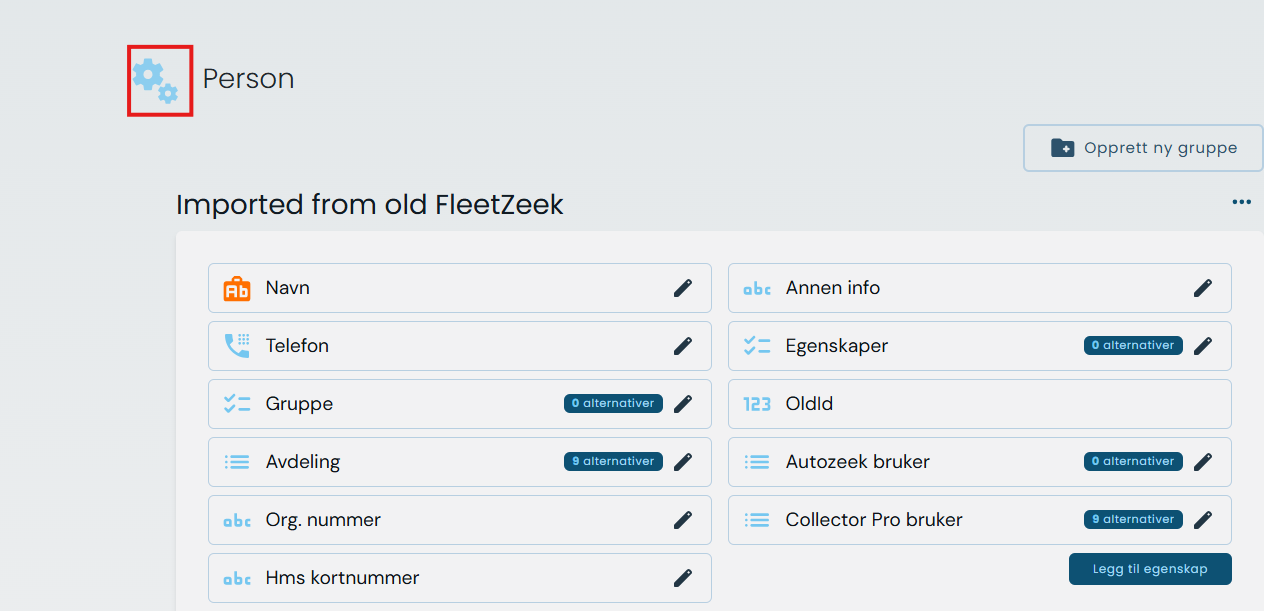Screen dimensions: 1264x611
Task: Select the OldId property row
Action: (979, 404)
